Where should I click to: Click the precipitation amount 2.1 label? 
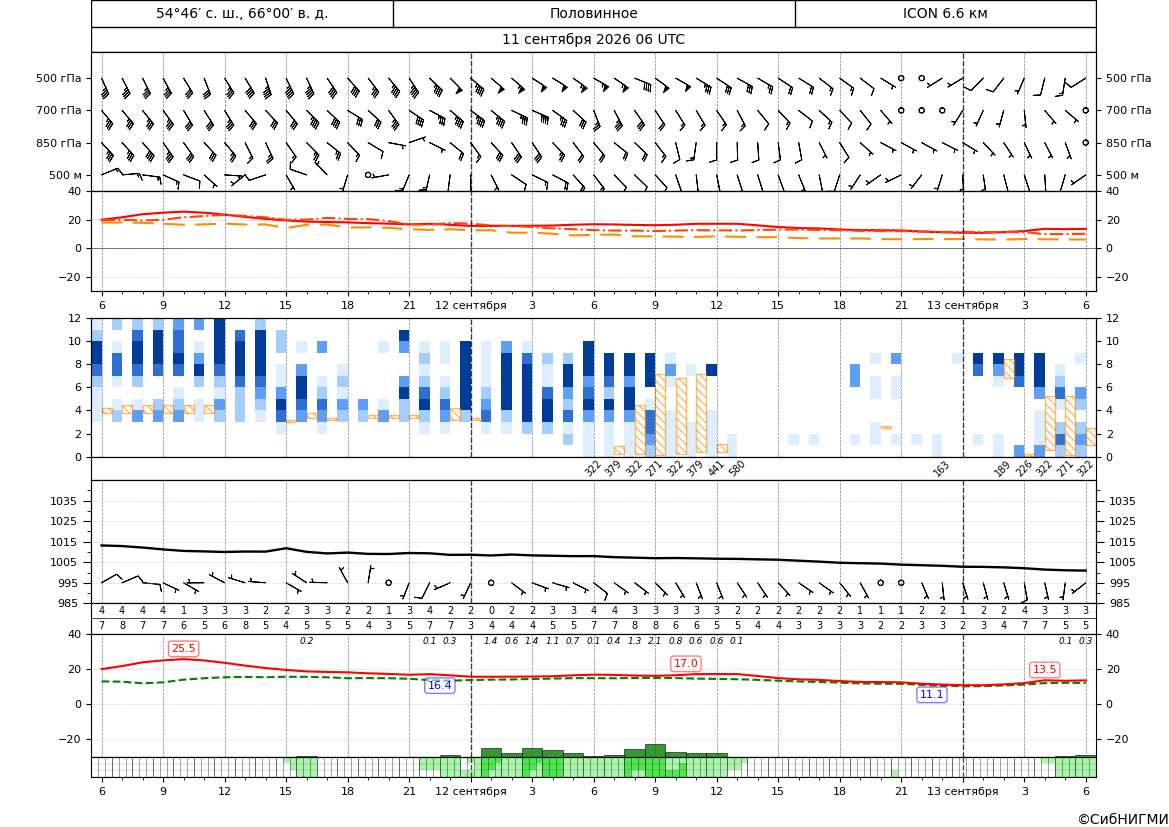(x=655, y=641)
